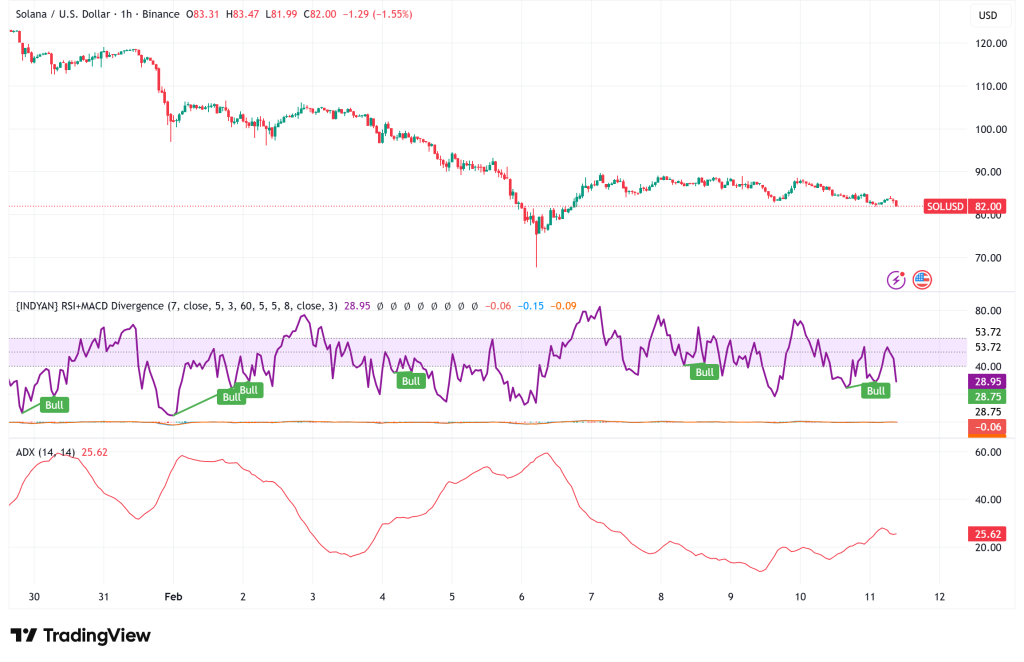This screenshot has width=1024, height=662.
Task: Select the Bull marker near the Feb 1 low
Action: click(230, 399)
